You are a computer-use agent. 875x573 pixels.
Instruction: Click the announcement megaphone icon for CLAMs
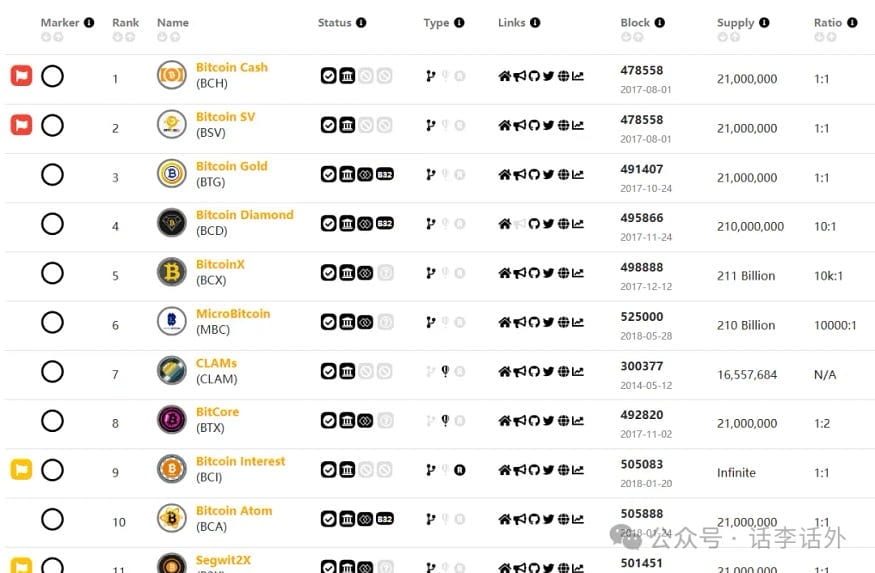click(520, 371)
